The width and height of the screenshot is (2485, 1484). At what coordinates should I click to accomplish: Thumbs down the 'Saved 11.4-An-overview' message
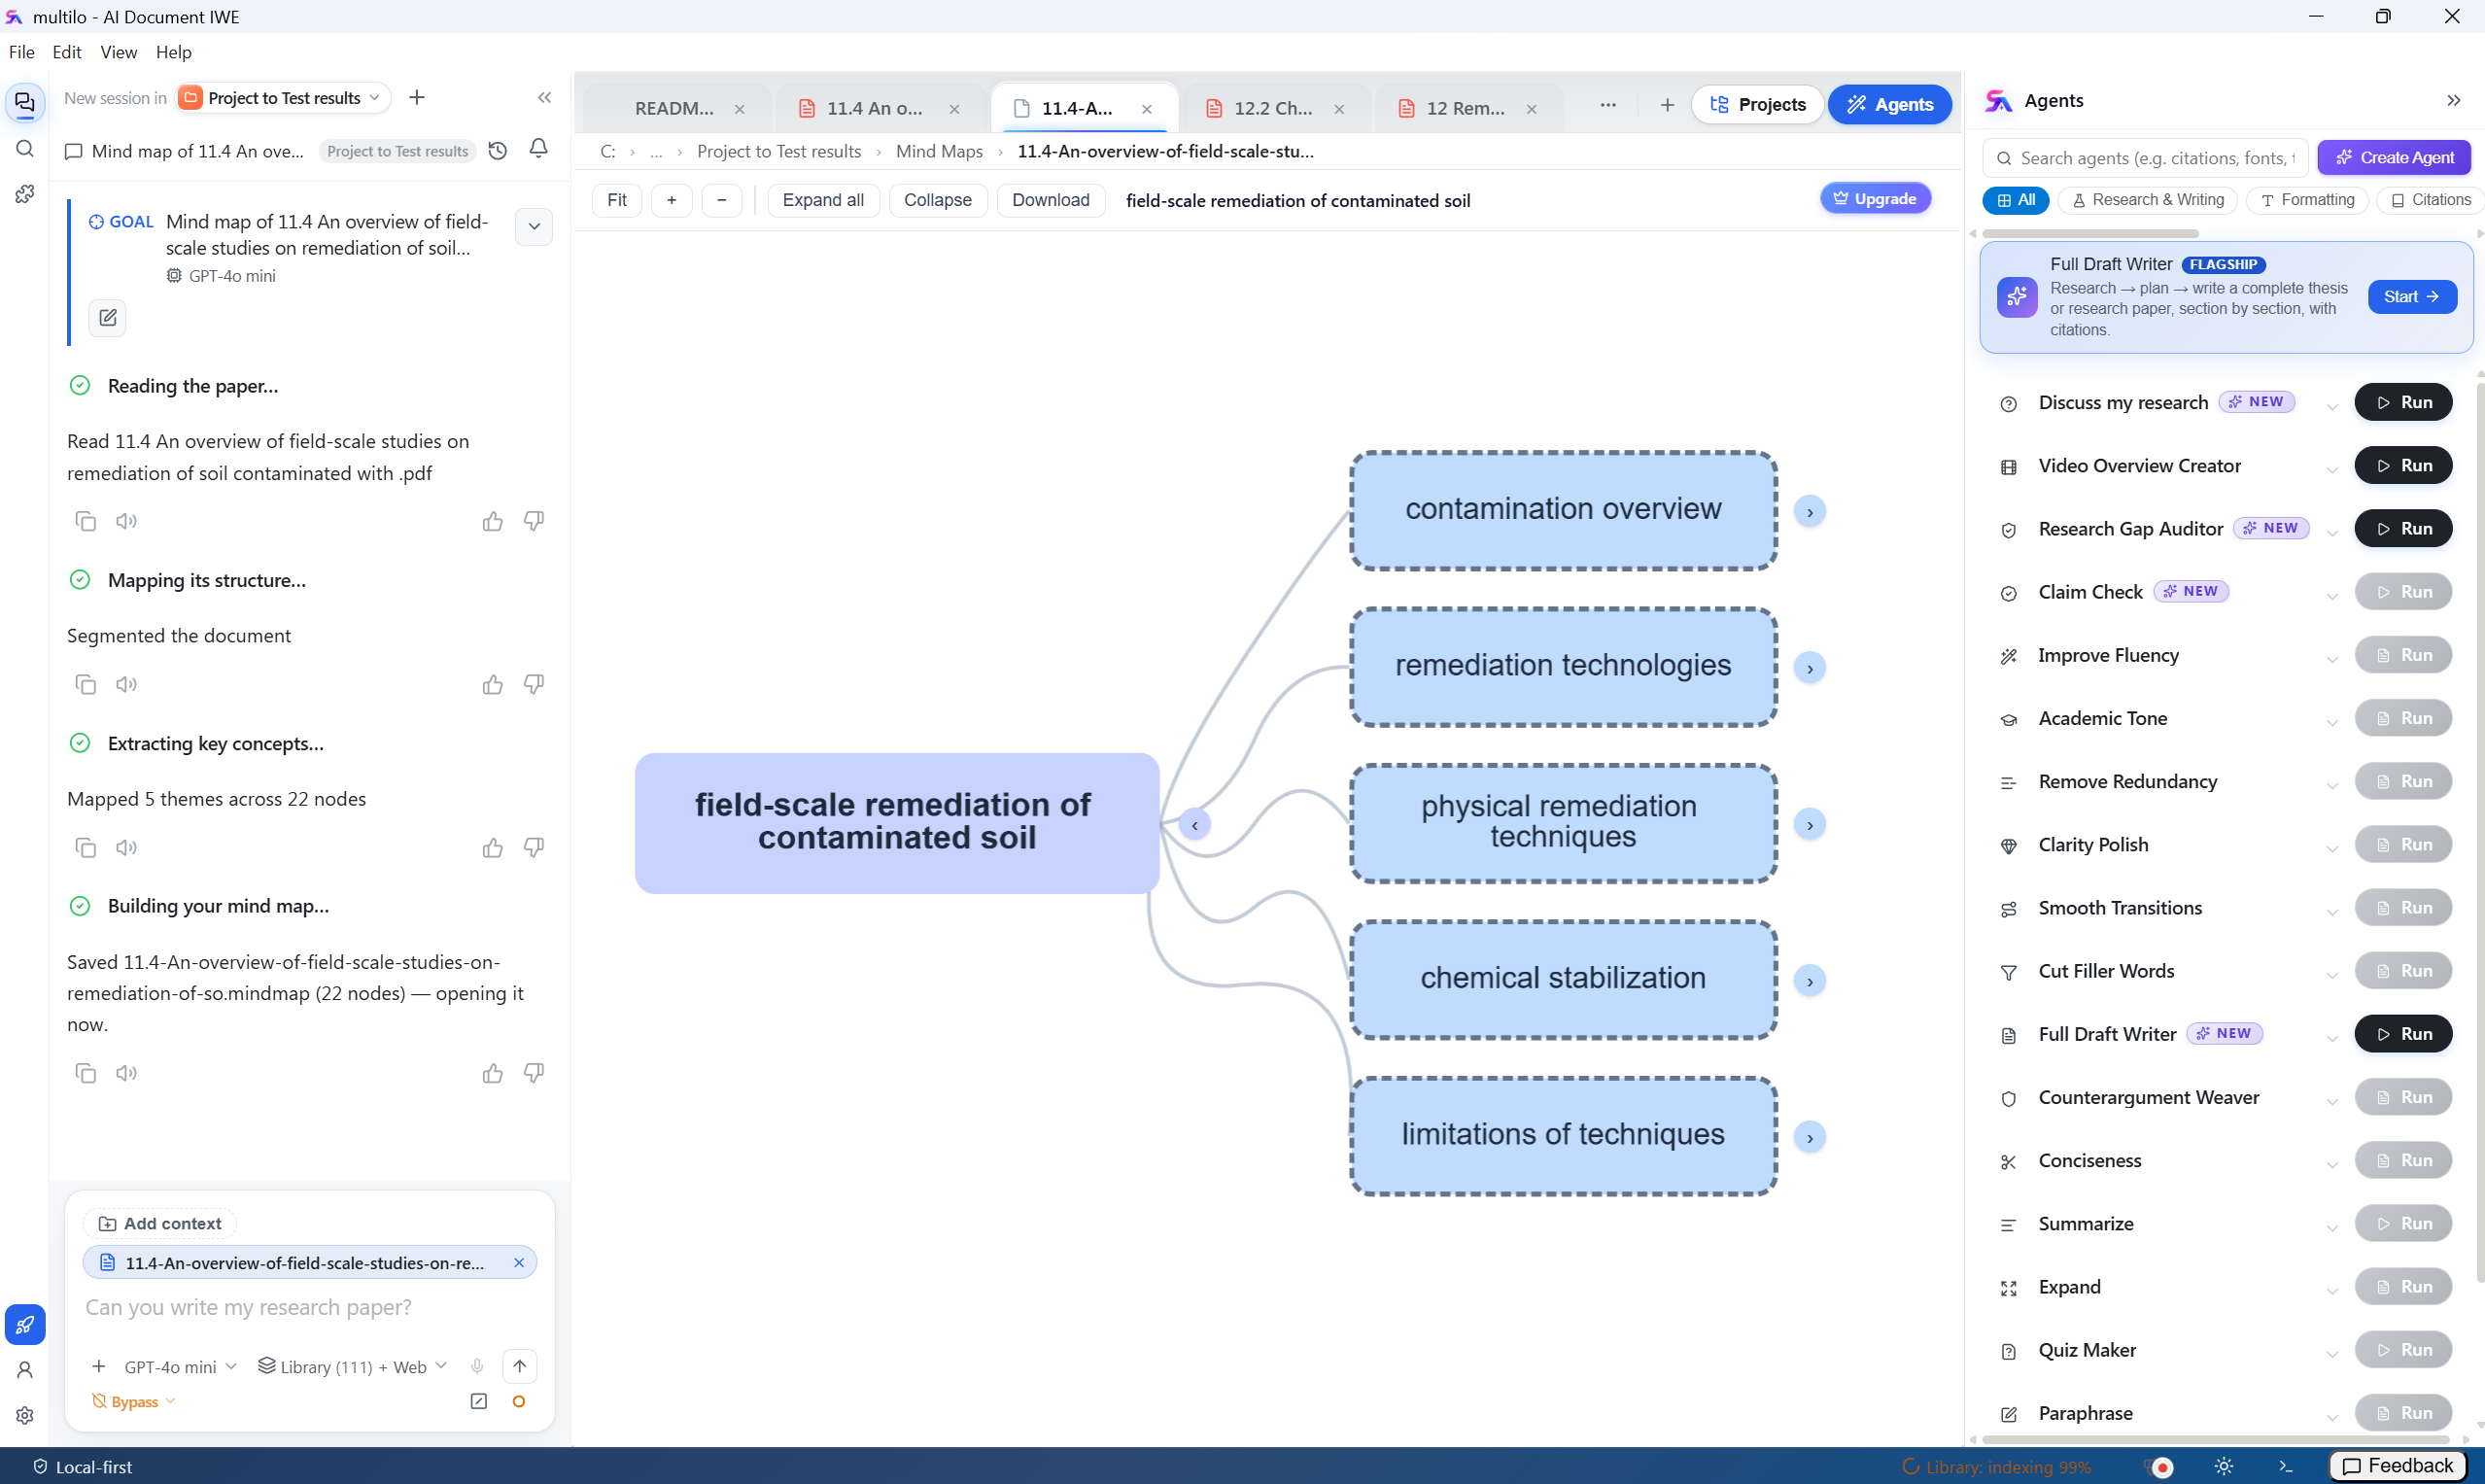[534, 1072]
